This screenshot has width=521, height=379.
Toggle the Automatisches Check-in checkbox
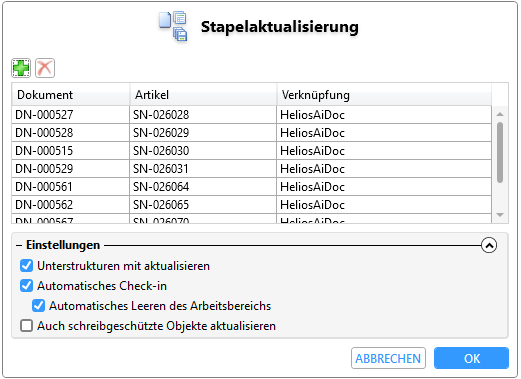(x=26, y=286)
